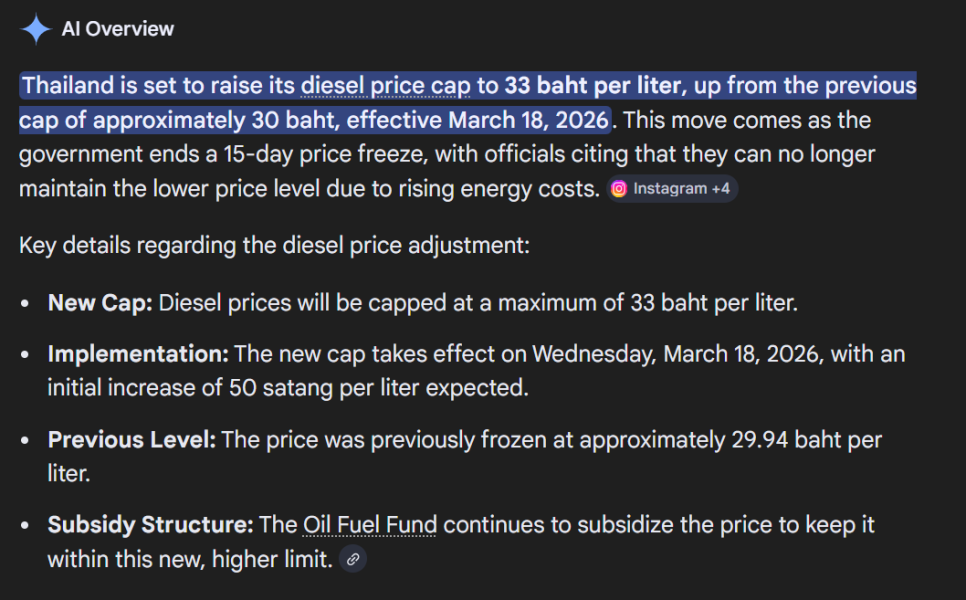Click the bold "Subsidy Structure:" label

pos(150,525)
